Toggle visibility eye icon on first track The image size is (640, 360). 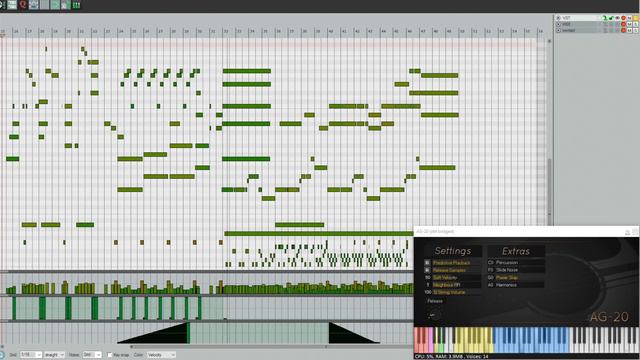[617, 18]
